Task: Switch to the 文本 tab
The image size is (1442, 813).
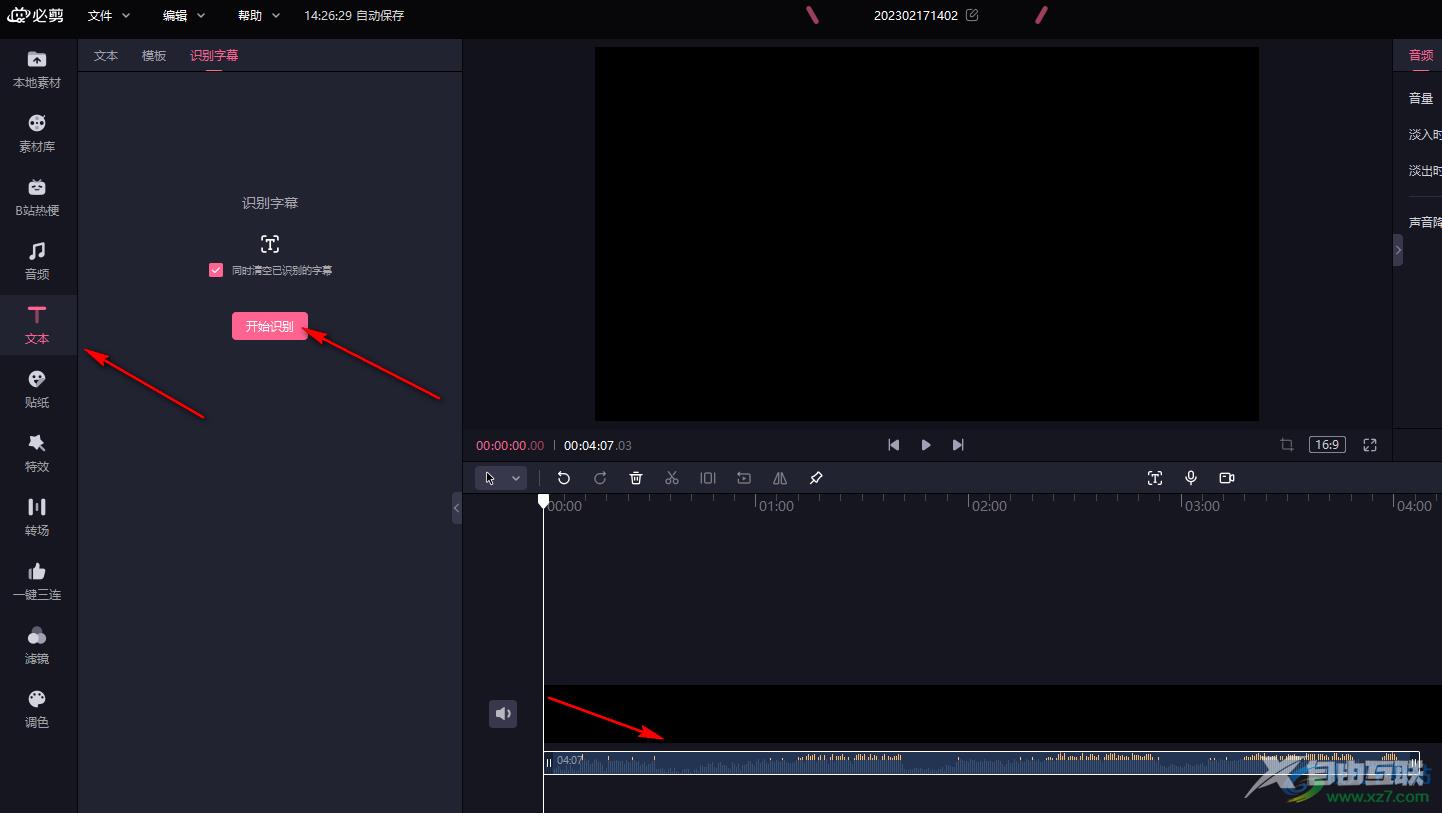Action: coord(106,56)
